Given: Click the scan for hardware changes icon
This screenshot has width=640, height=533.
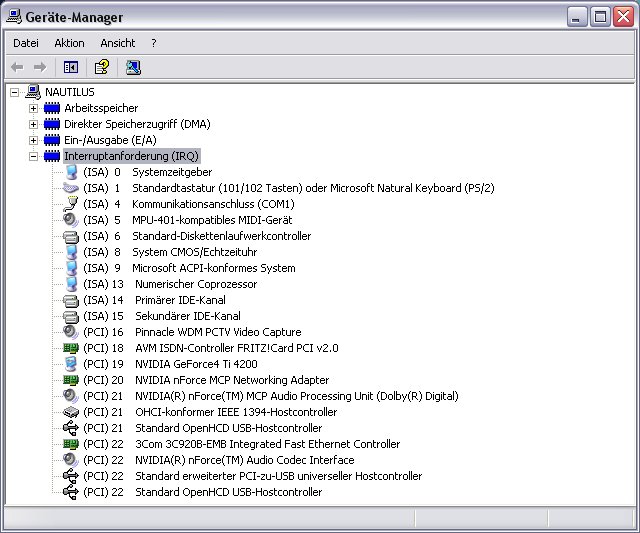Looking at the screenshot, I should [x=133, y=67].
